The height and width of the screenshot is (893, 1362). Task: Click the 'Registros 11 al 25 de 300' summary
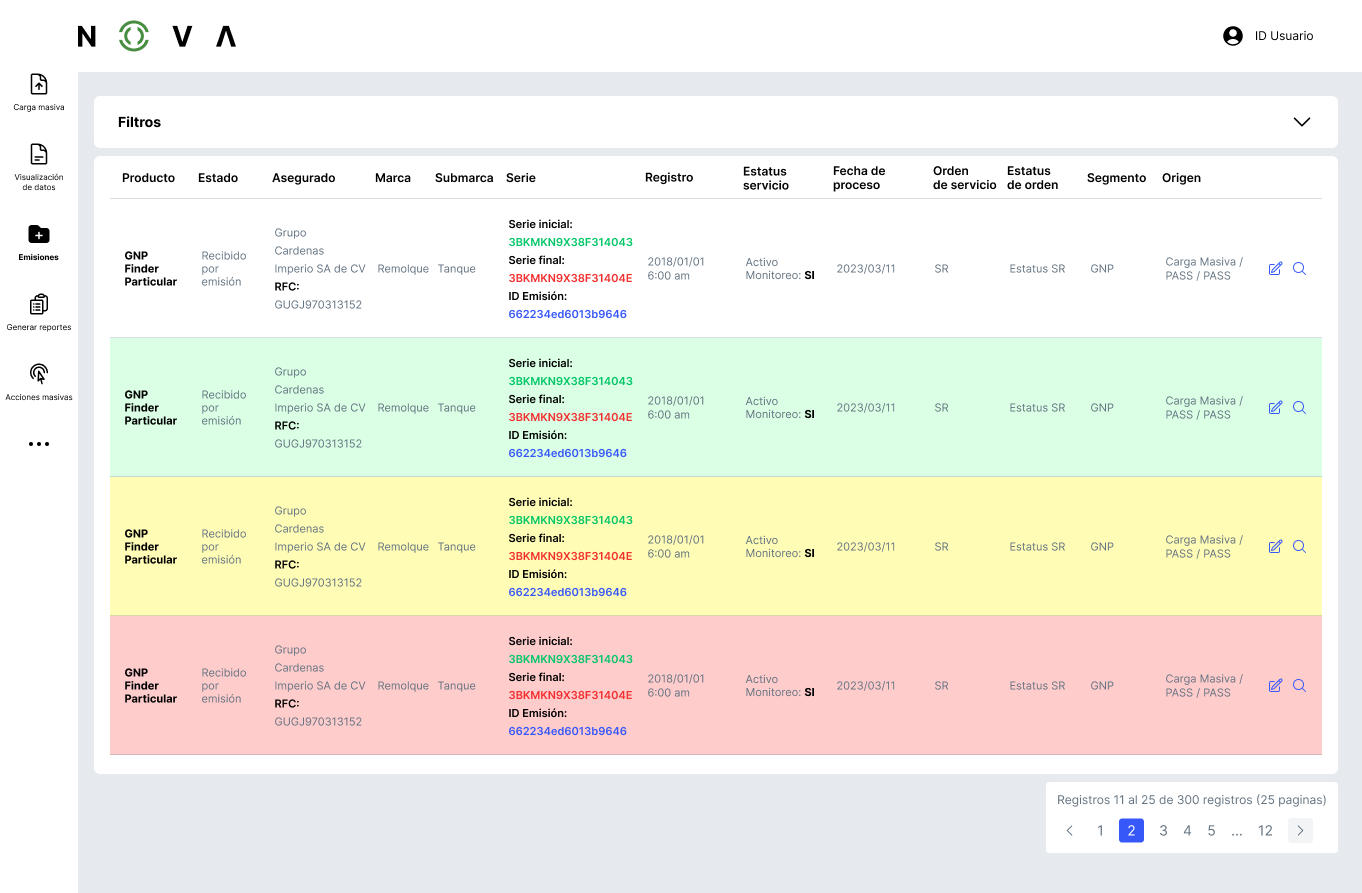point(1192,800)
